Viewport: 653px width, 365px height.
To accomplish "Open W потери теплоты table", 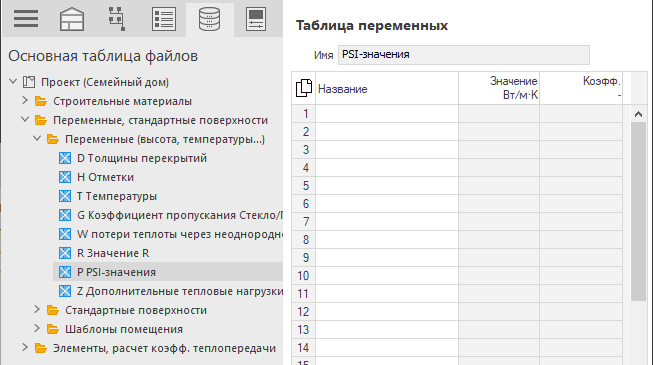I will coord(180,234).
